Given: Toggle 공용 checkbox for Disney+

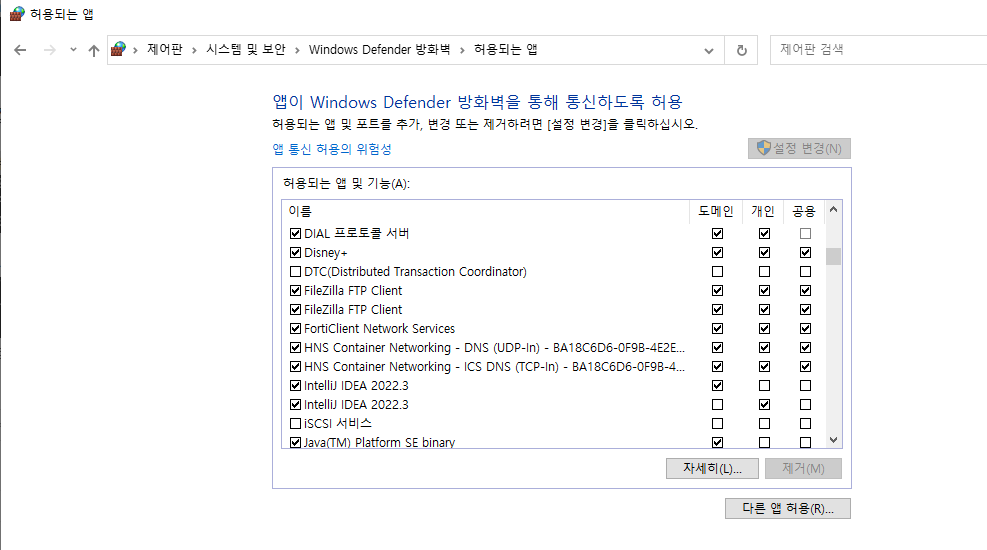Looking at the screenshot, I should click(805, 252).
